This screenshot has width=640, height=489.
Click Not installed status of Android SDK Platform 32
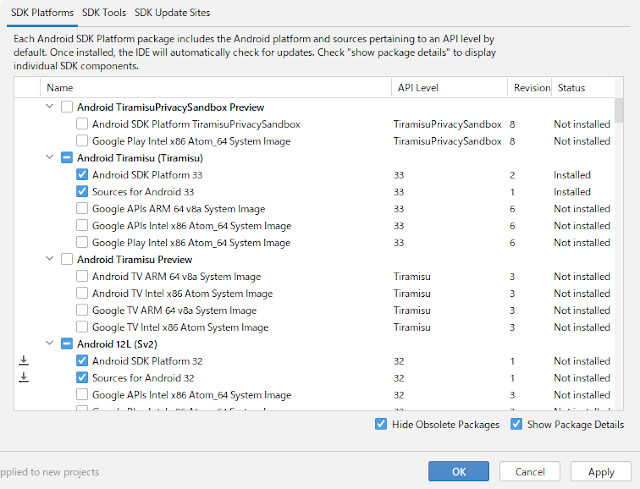coord(582,361)
